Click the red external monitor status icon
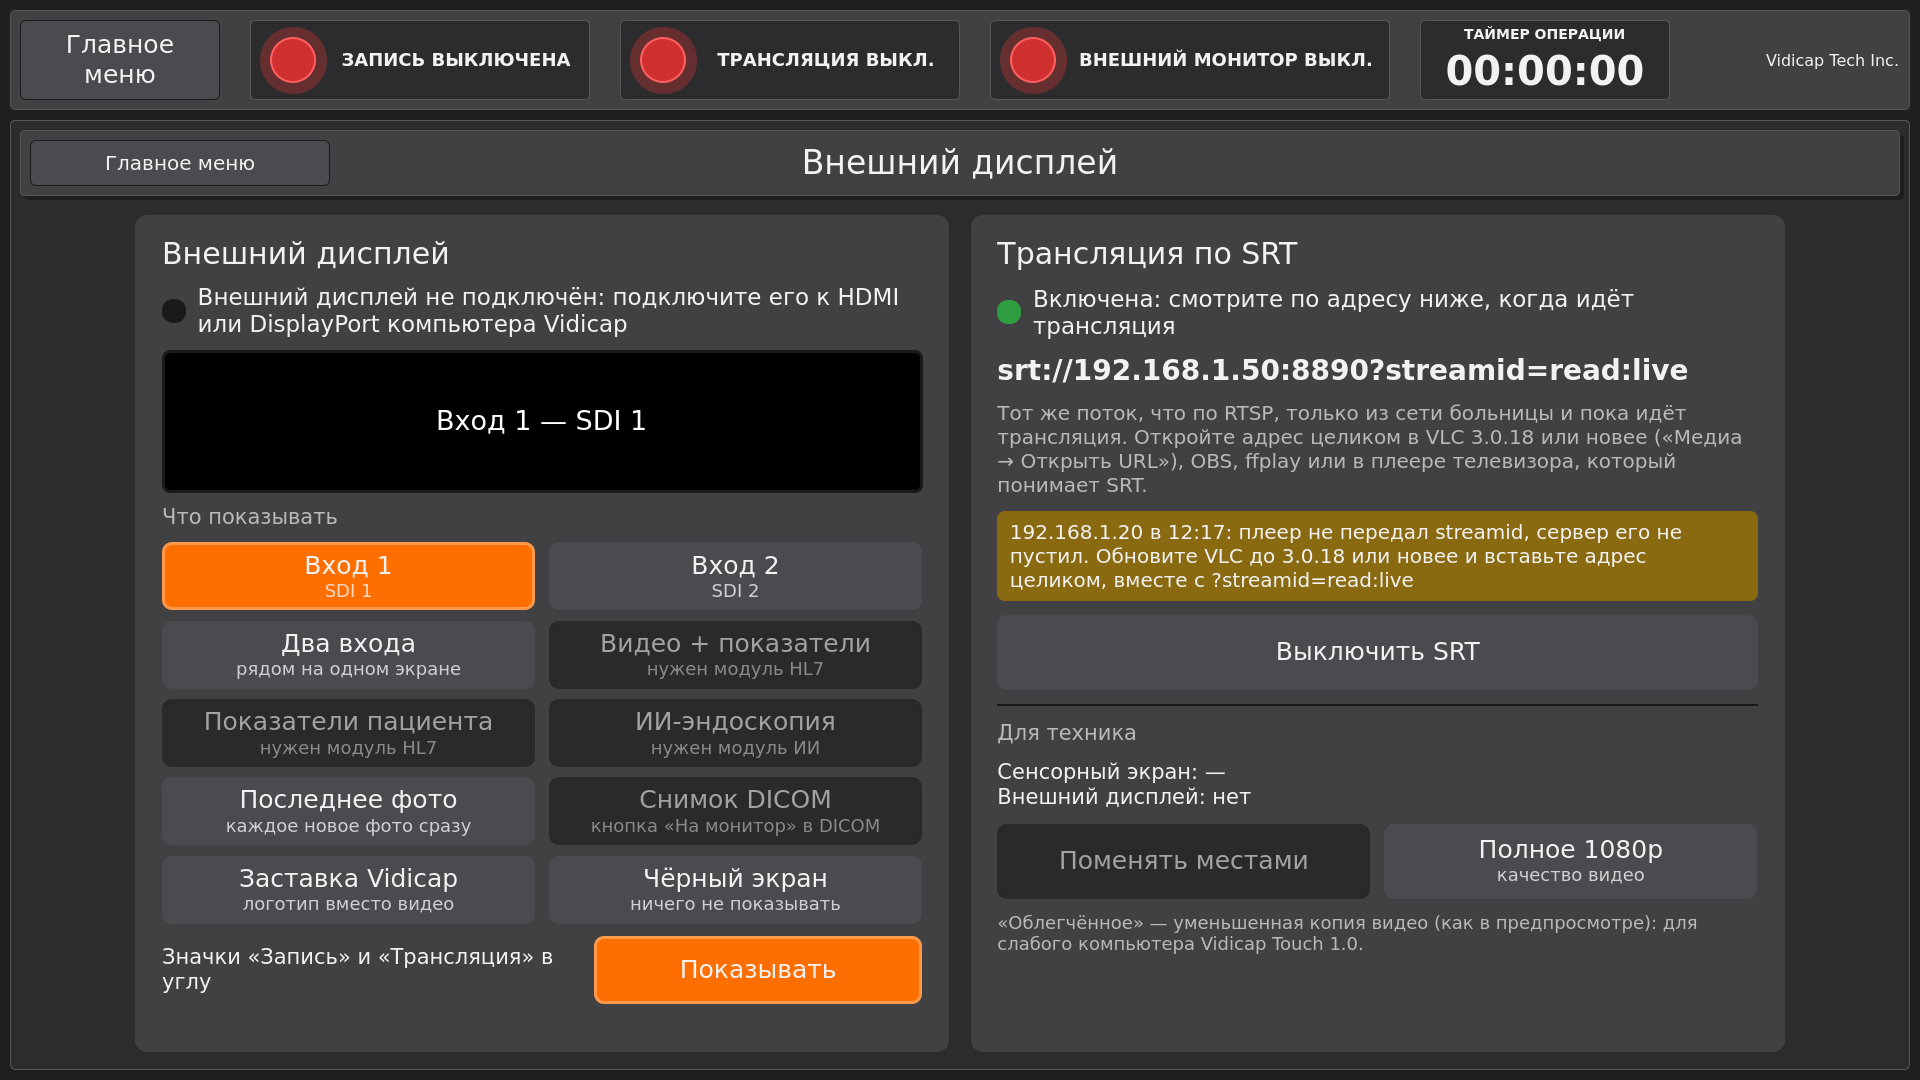The image size is (1920, 1080). pos(1033,60)
